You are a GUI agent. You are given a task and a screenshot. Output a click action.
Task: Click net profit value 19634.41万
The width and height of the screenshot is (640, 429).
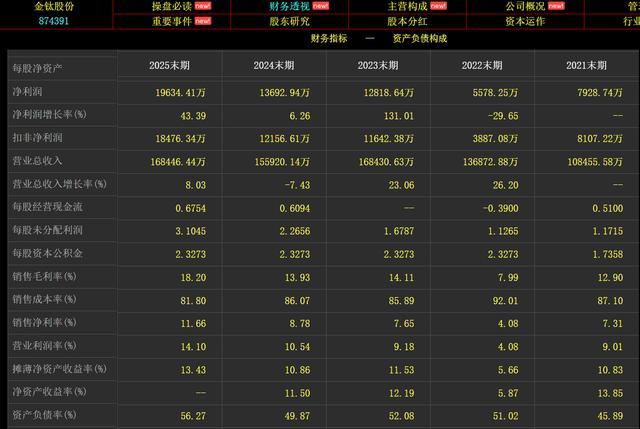click(x=180, y=93)
